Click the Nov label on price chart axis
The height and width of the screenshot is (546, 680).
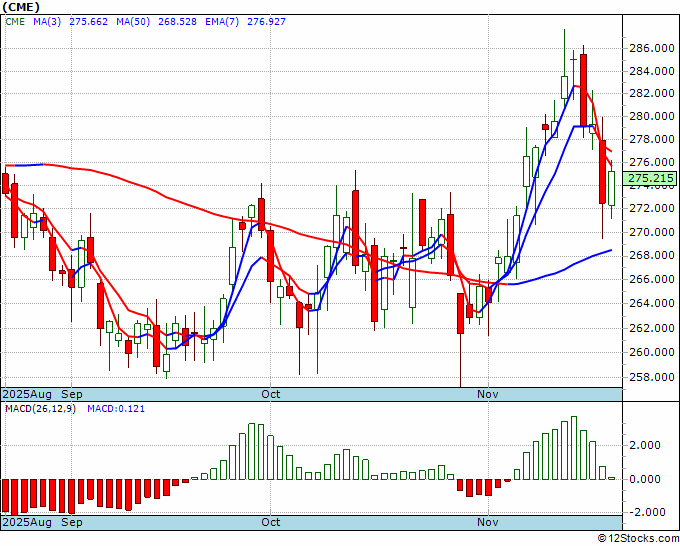[488, 394]
